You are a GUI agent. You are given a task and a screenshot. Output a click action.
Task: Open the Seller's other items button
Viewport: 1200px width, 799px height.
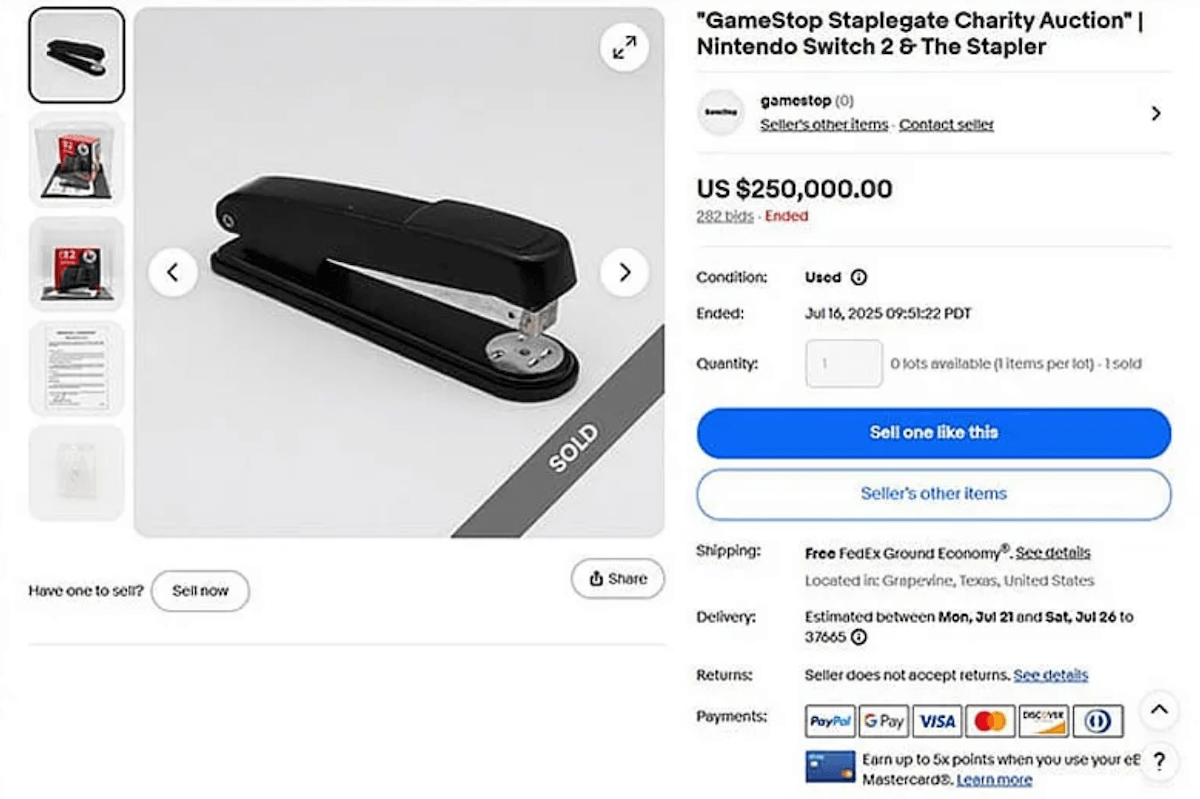click(934, 494)
